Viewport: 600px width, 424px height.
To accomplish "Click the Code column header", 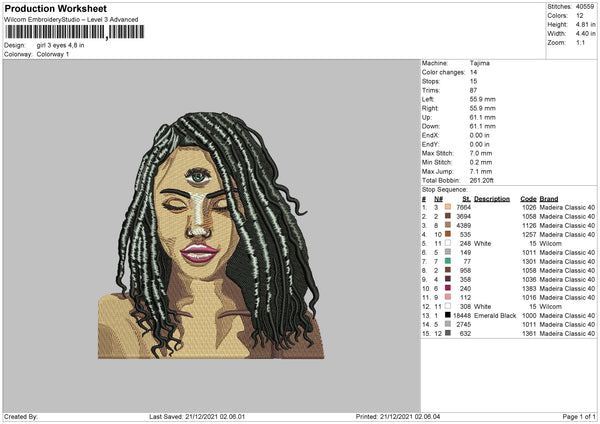I will coord(528,199).
